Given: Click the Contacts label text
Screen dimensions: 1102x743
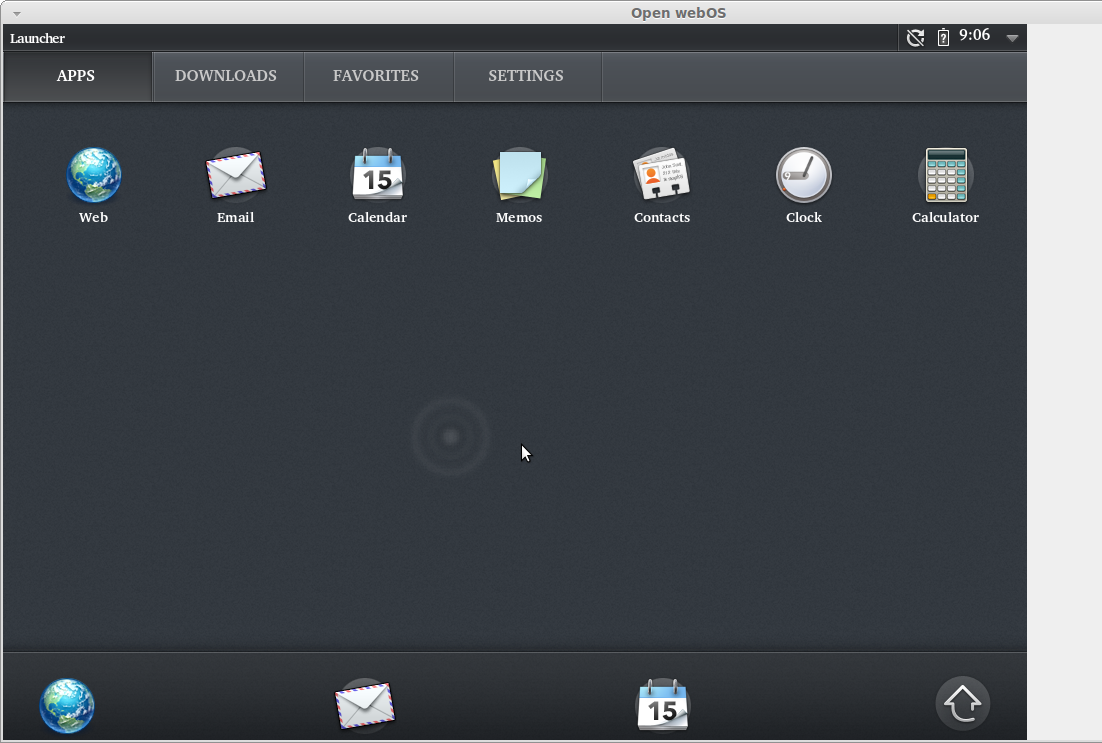Looking at the screenshot, I should click(x=662, y=217).
